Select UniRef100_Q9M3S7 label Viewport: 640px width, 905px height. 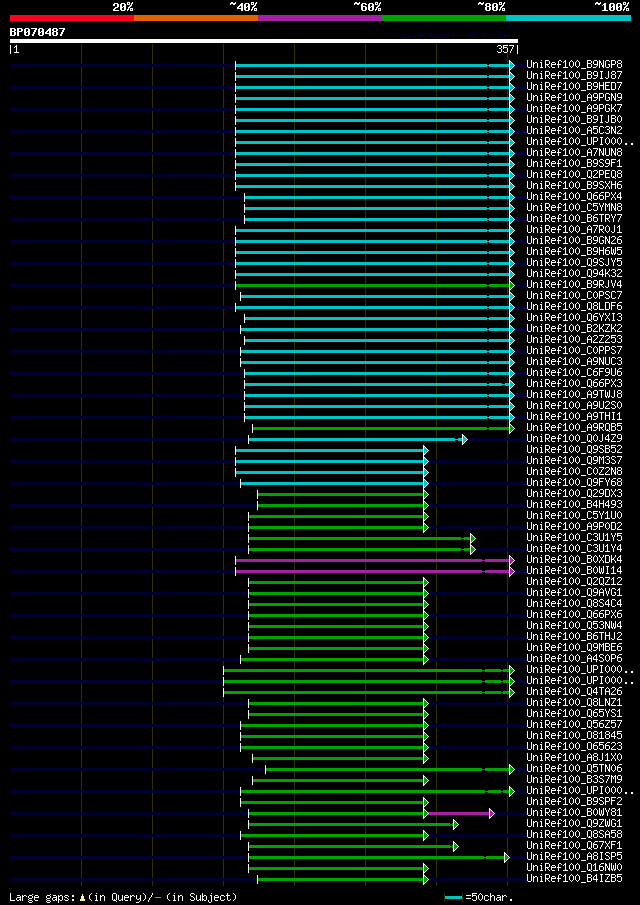point(574,461)
